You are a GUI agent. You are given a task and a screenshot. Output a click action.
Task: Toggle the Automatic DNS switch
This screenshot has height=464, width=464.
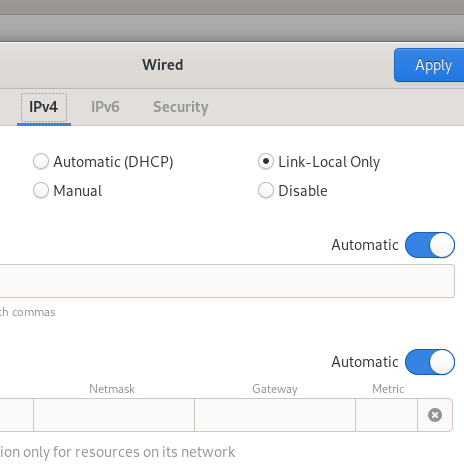(430, 245)
